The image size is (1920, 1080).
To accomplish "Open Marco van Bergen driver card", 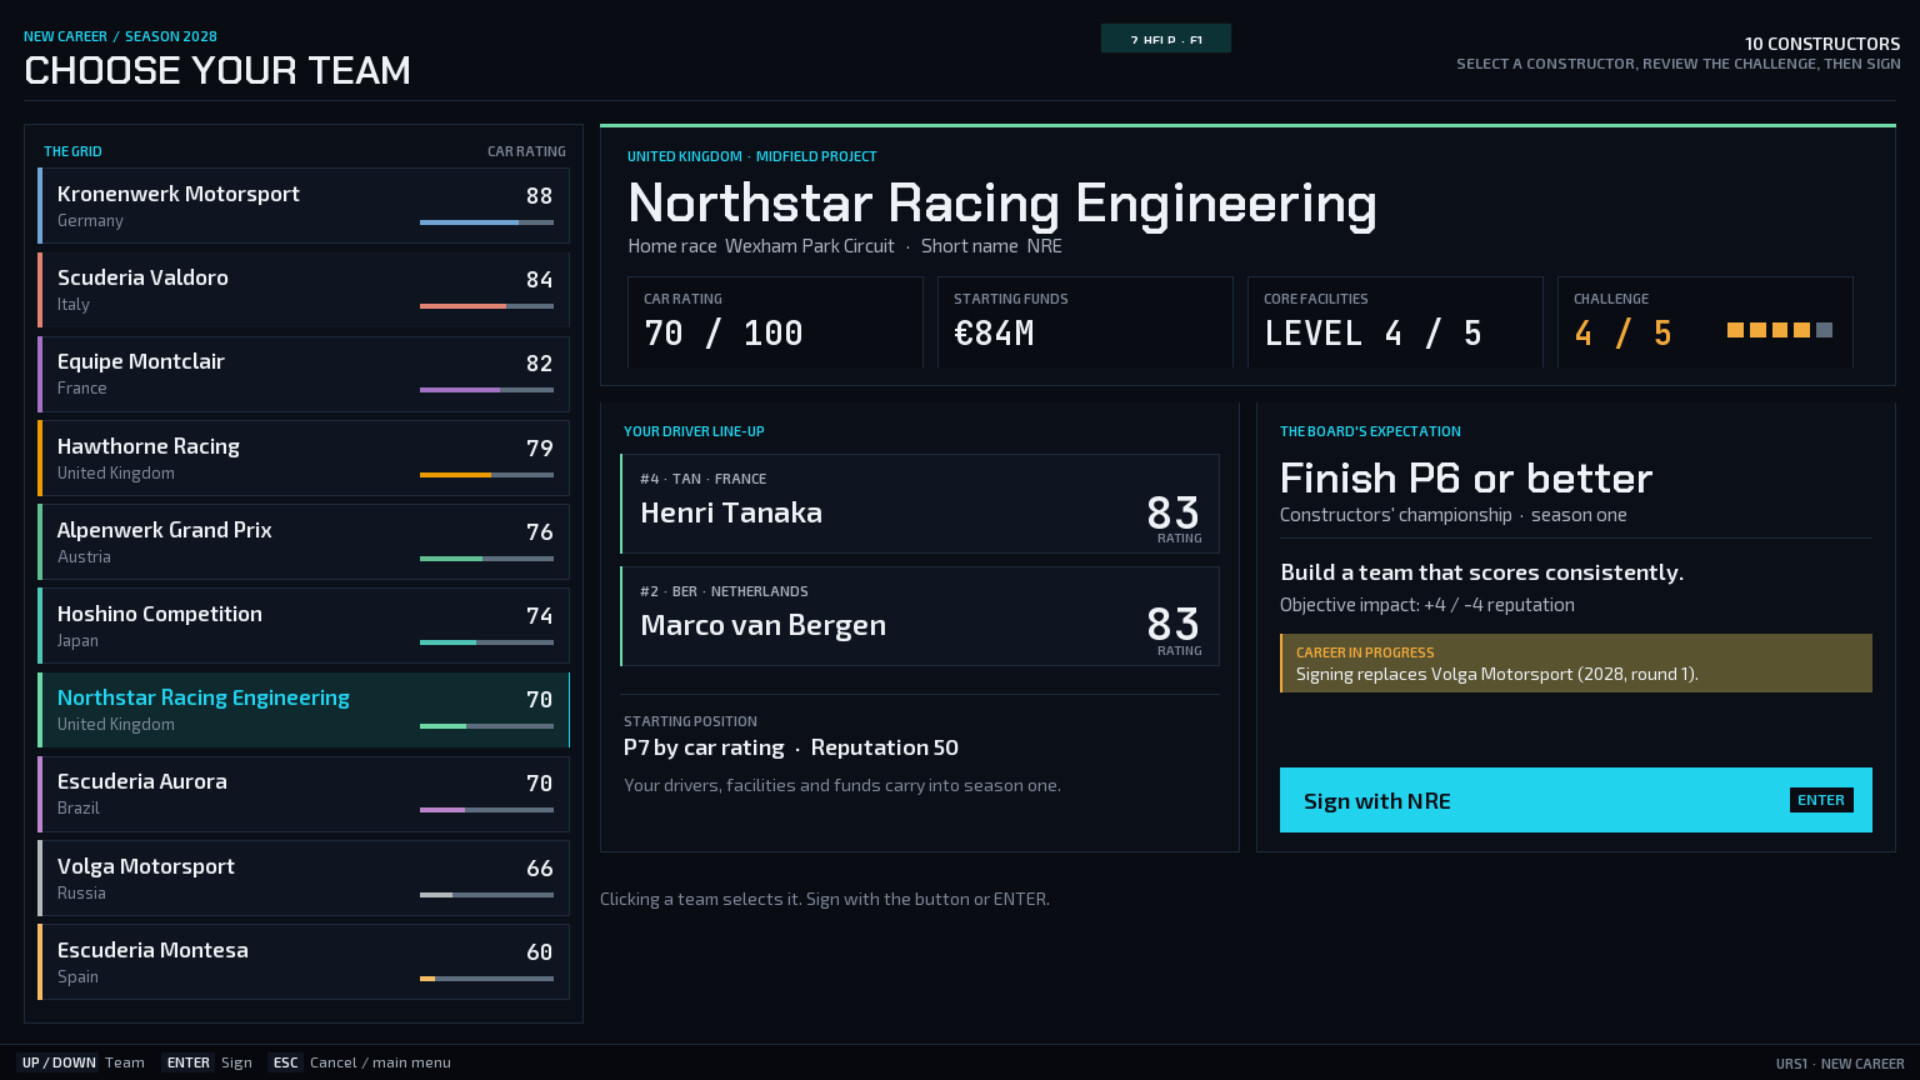I will [x=920, y=616].
